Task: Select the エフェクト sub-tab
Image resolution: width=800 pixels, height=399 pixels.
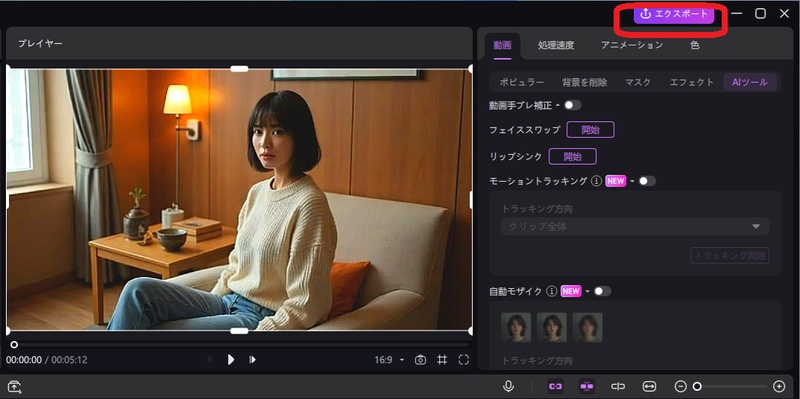Action: (691, 83)
